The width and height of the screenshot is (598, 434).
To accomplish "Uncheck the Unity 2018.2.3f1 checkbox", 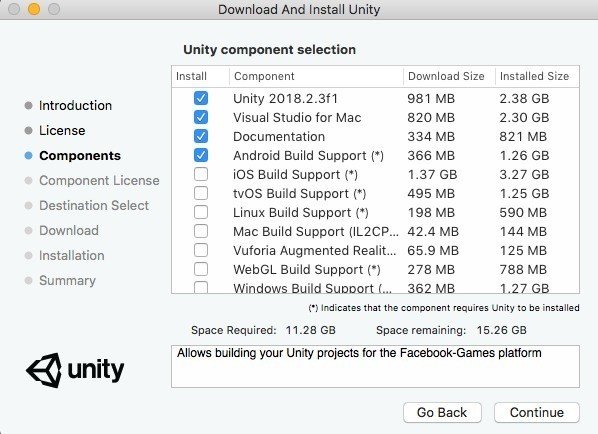I will (201, 98).
